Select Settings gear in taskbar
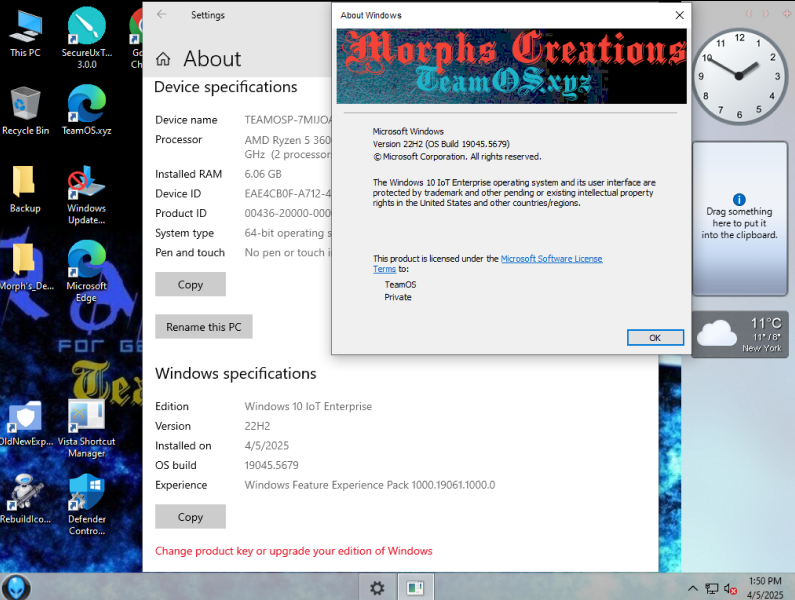The width and height of the screenshot is (795, 600). pos(377,588)
